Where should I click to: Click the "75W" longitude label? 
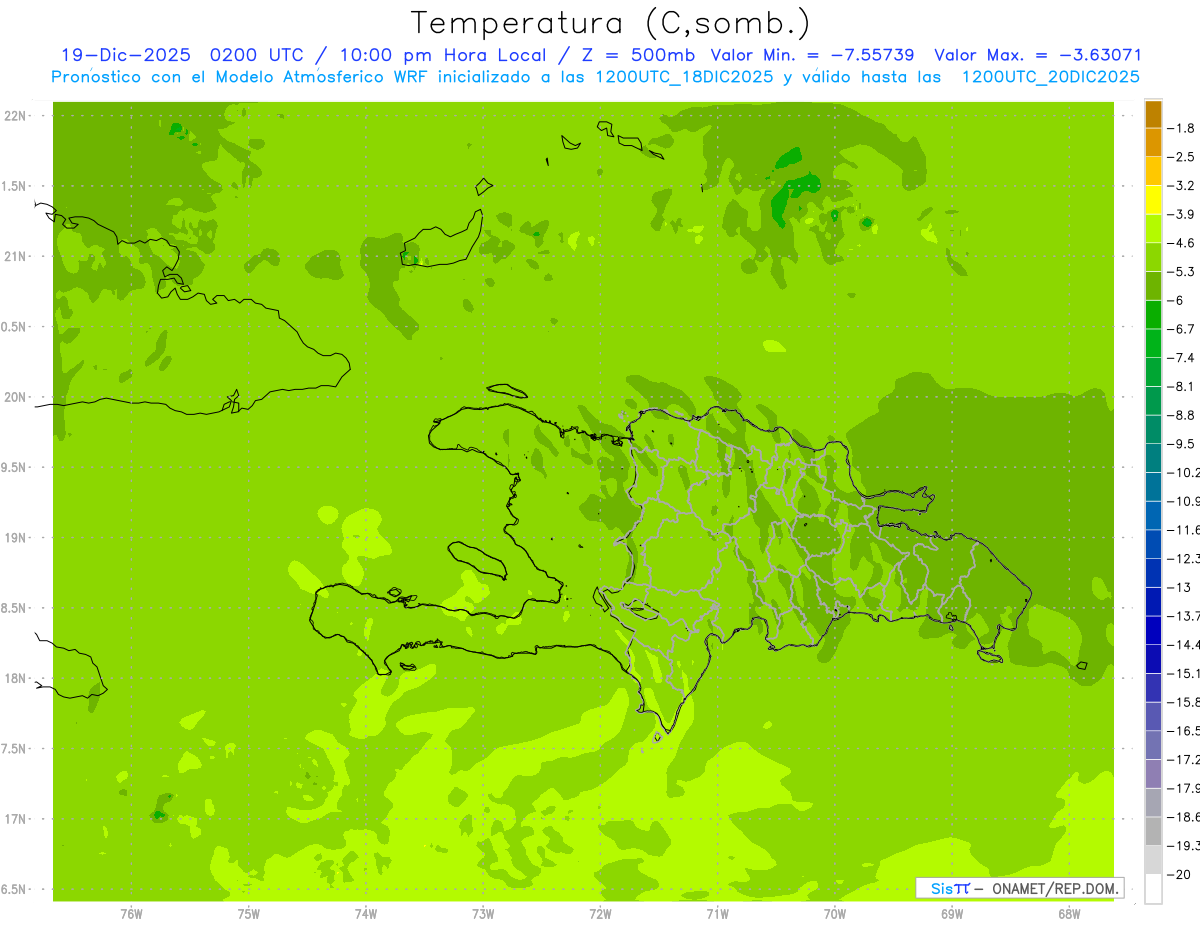click(x=249, y=914)
